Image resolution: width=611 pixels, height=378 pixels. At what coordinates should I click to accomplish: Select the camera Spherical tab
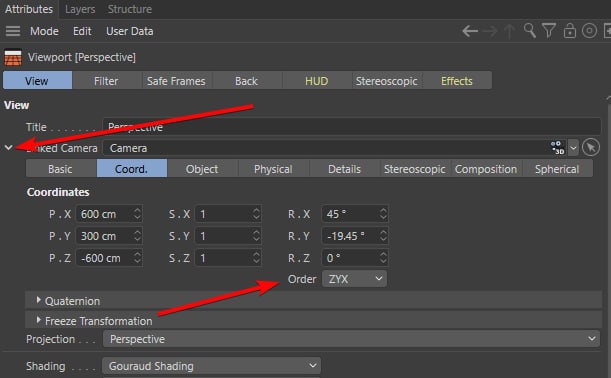pyautogui.click(x=557, y=169)
